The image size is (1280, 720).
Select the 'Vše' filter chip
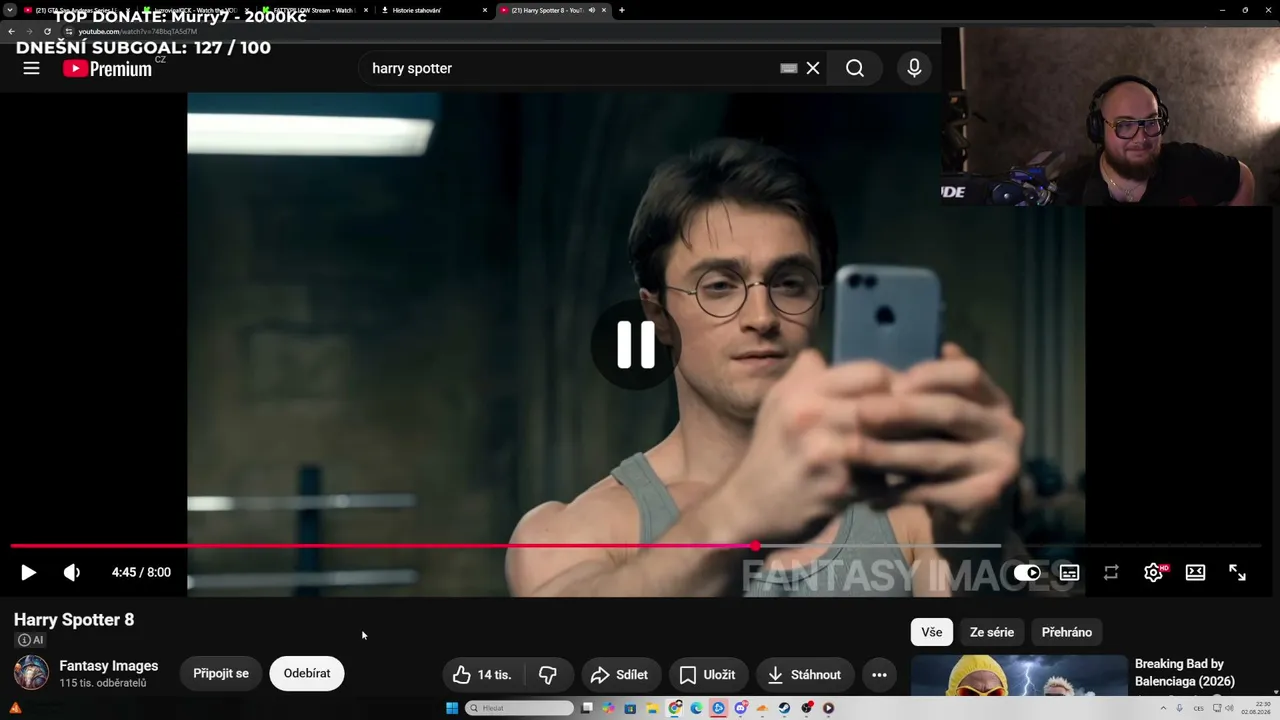(x=932, y=632)
